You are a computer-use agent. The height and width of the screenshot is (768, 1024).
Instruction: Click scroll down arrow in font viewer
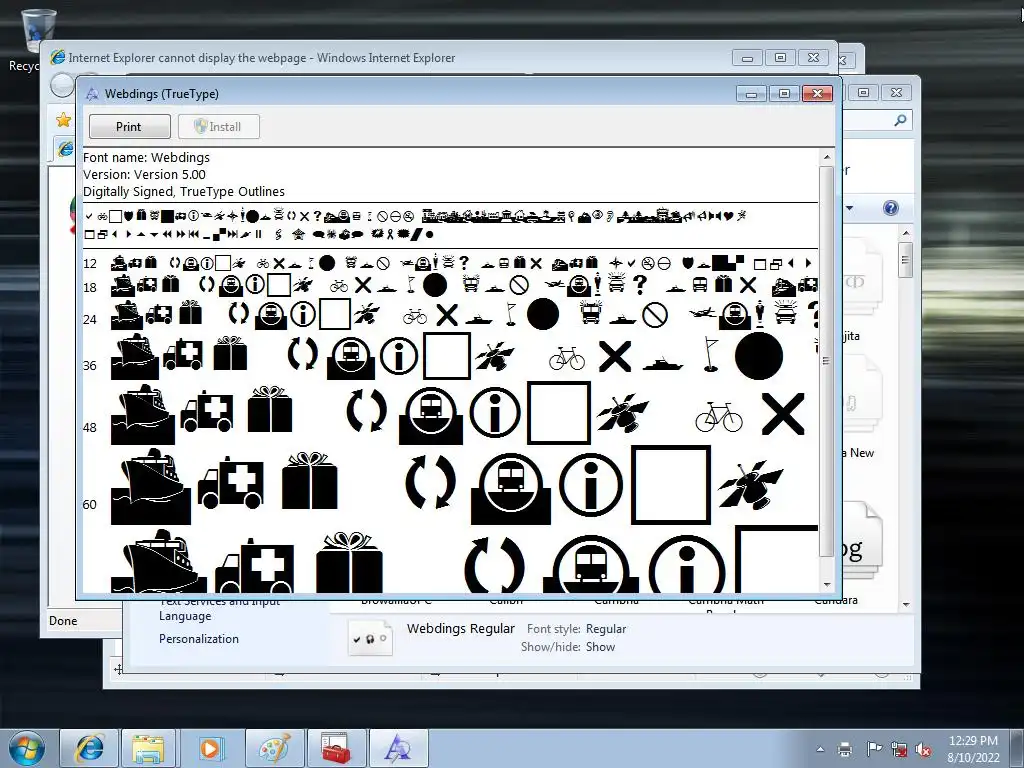[x=827, y=584]
